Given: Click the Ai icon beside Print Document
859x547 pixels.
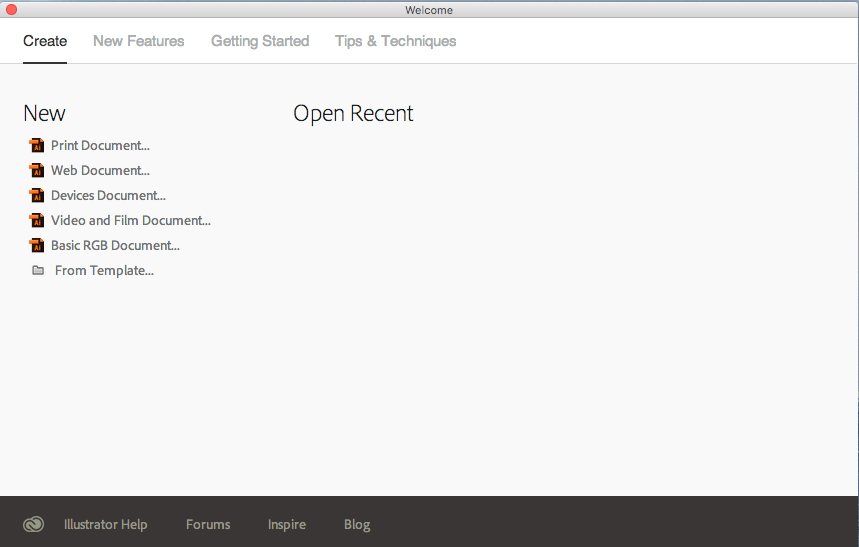Looking at the screenshot, I should [x=37, y=145].
